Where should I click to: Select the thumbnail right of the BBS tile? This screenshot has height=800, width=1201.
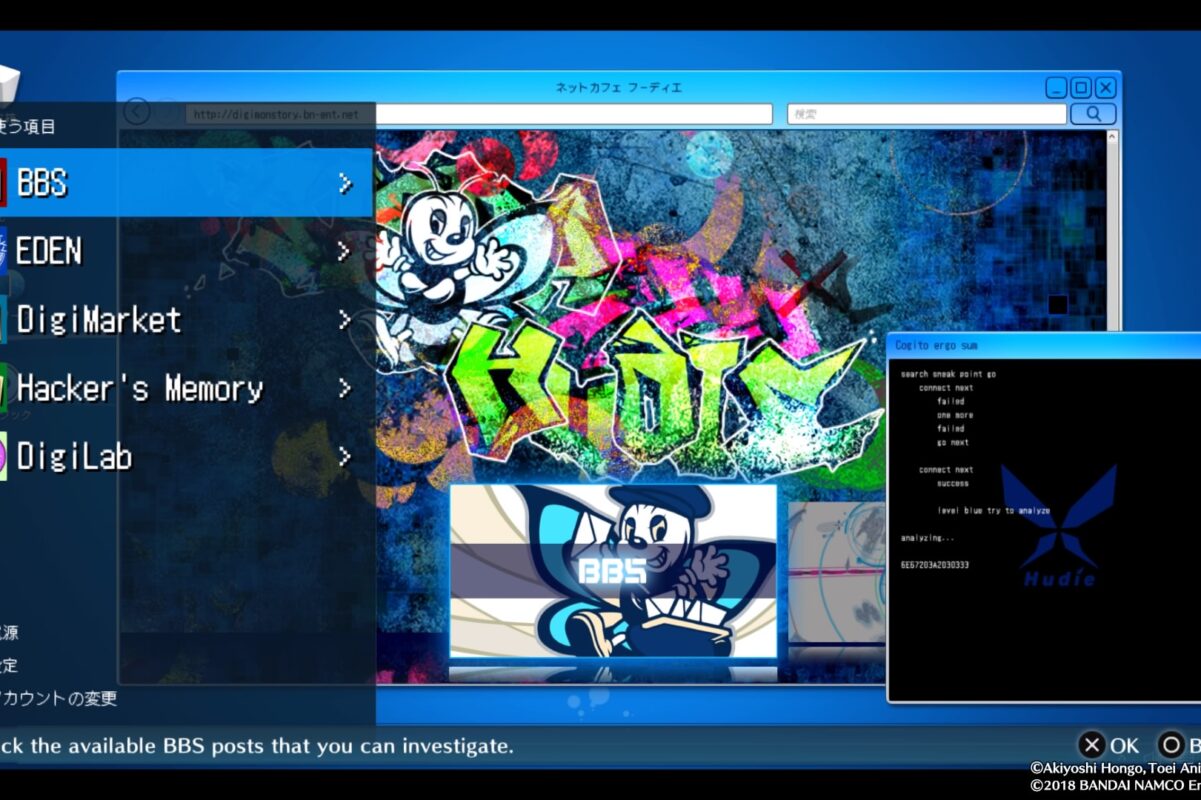tap(838, 572)
